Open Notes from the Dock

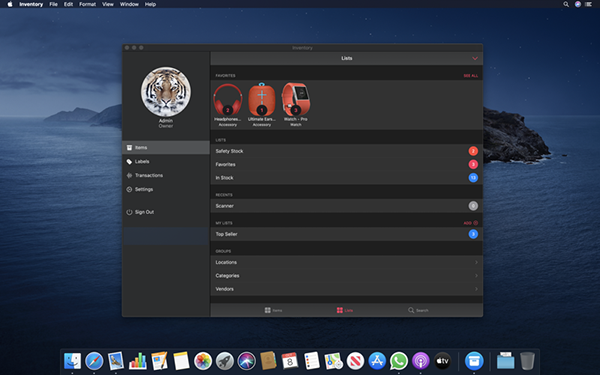[181, 361]
